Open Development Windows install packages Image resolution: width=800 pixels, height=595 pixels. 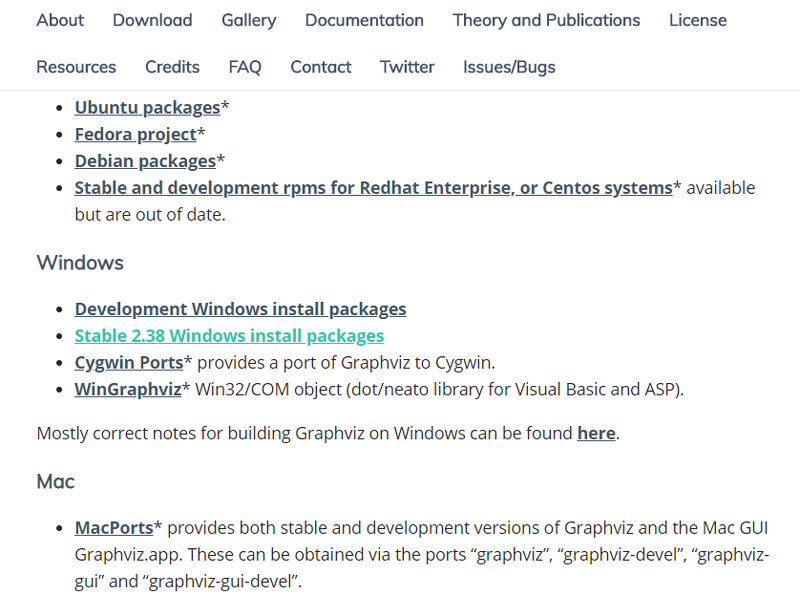coord(240,309)
